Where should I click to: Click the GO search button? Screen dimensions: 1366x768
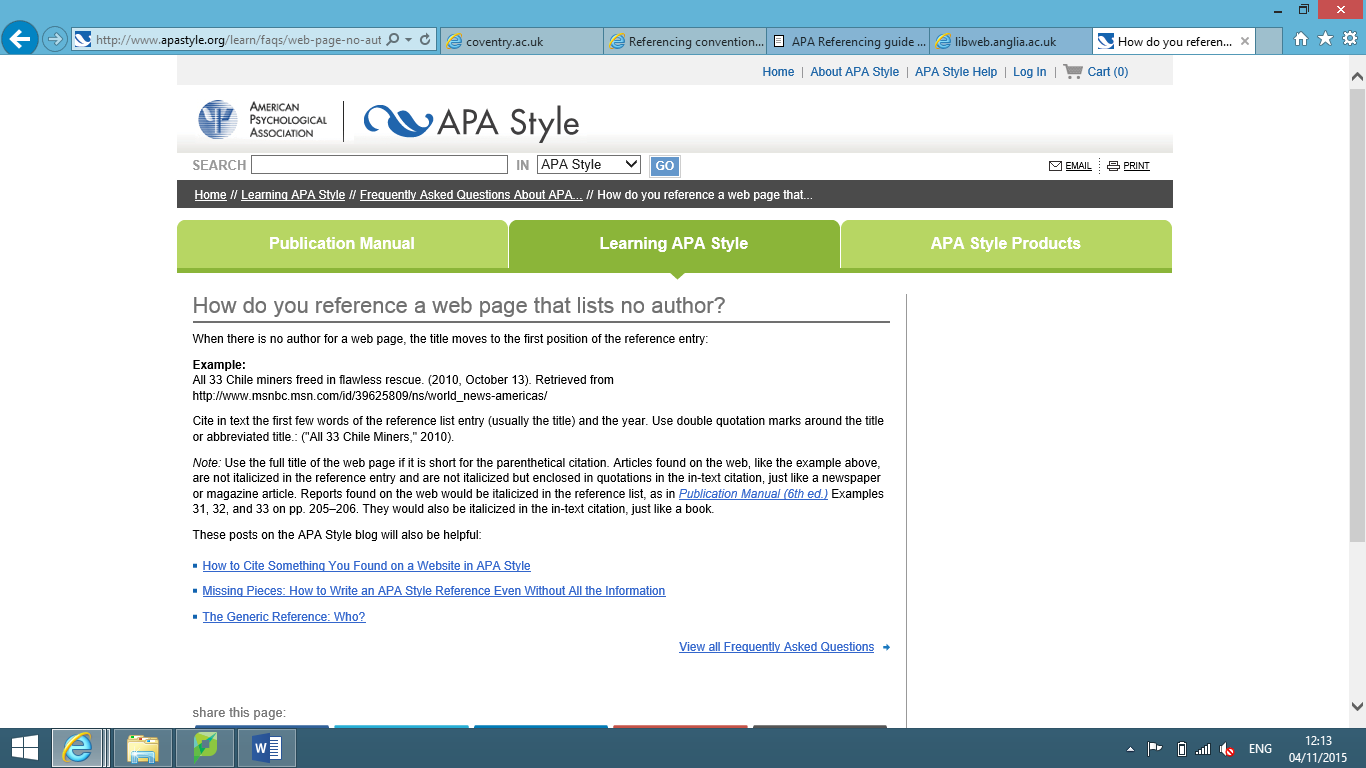[x=664, y=165]
